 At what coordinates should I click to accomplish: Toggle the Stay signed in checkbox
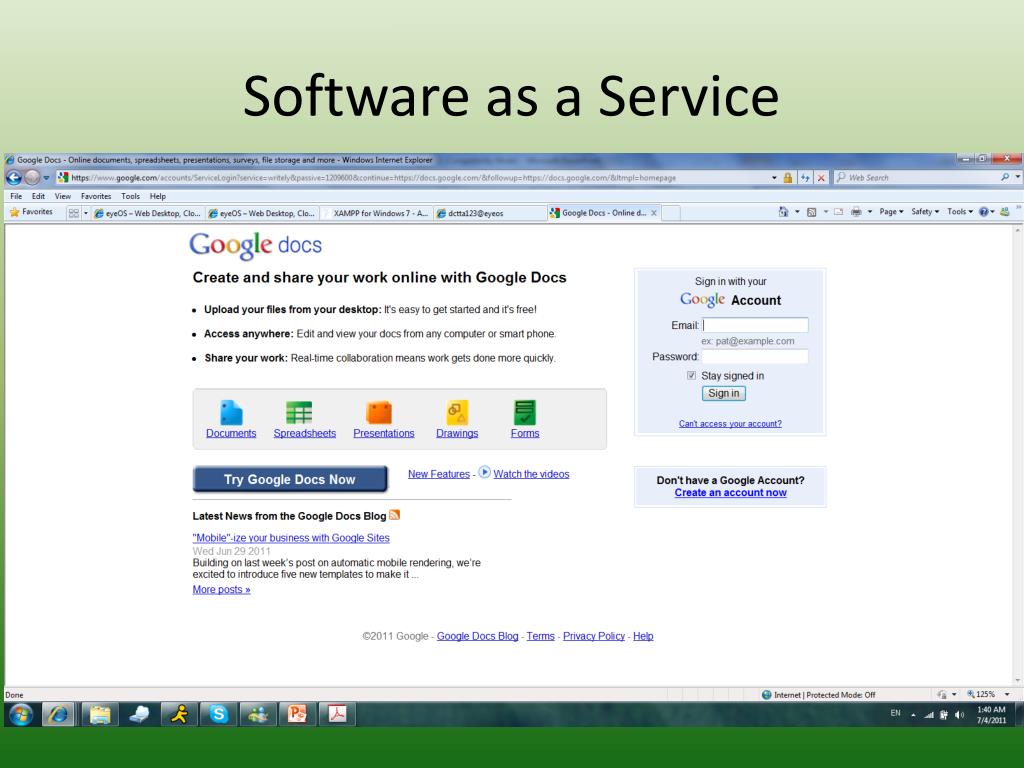coord(691,376)
